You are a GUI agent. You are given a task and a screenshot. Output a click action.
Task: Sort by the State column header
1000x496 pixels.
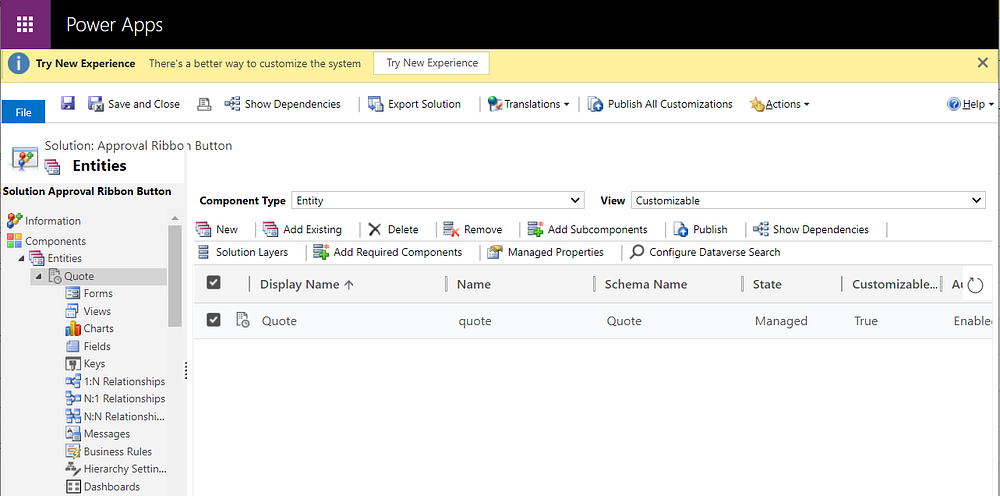click(767, 284)
